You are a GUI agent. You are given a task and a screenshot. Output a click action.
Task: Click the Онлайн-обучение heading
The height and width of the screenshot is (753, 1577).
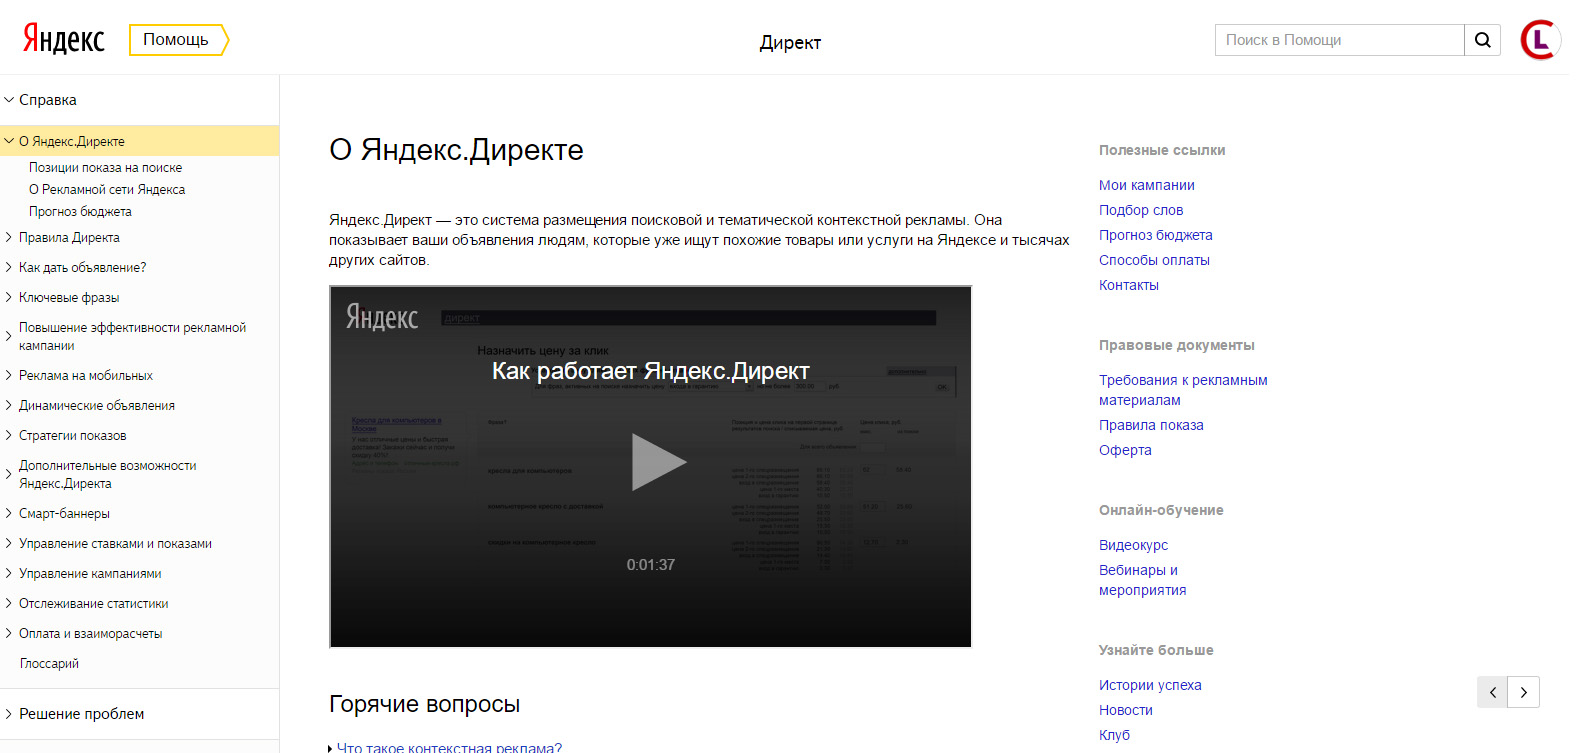(1161, 510)
